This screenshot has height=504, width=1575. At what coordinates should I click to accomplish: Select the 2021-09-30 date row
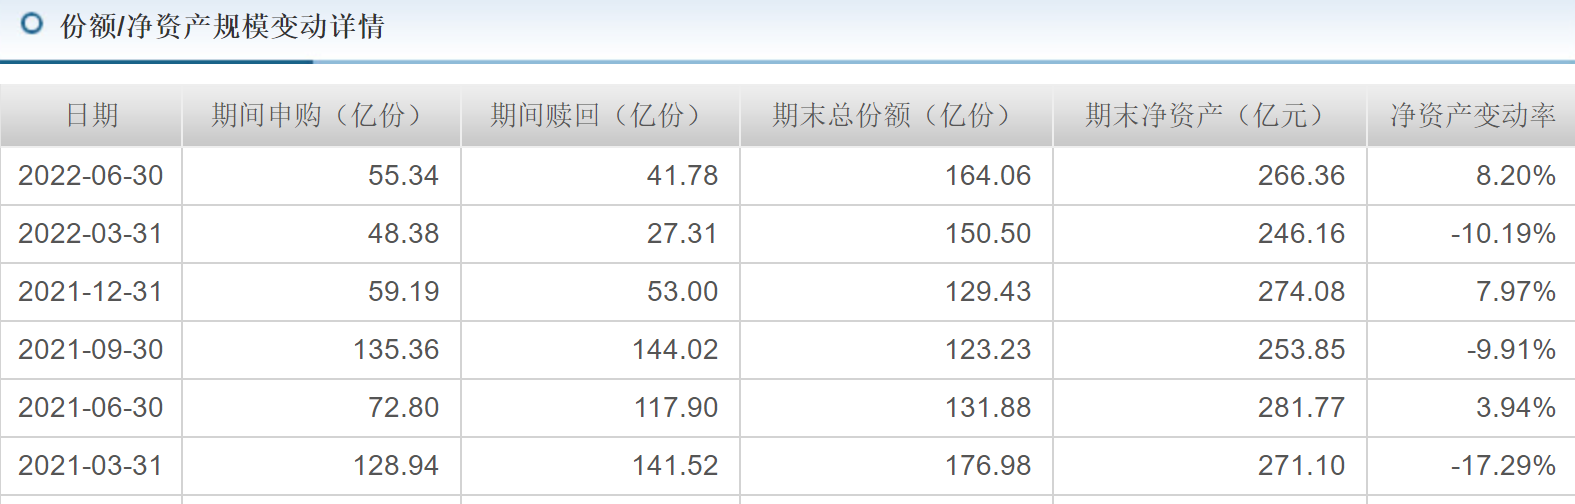point(91,350)
